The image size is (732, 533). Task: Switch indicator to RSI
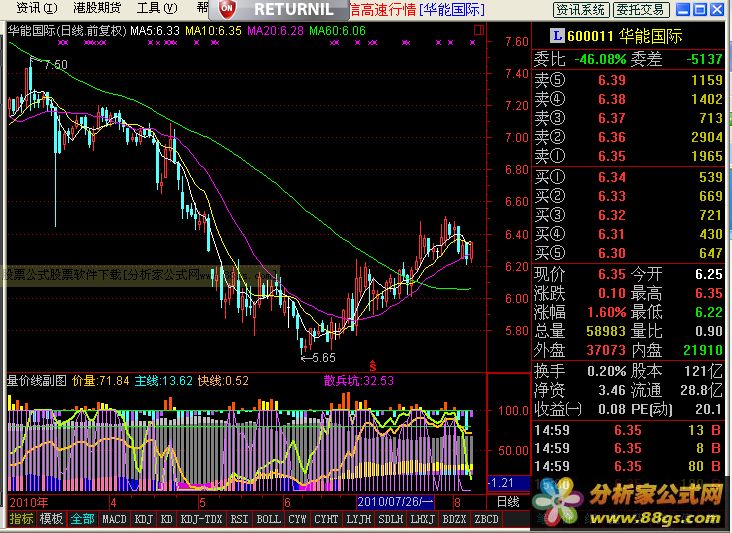click(239, 519)
